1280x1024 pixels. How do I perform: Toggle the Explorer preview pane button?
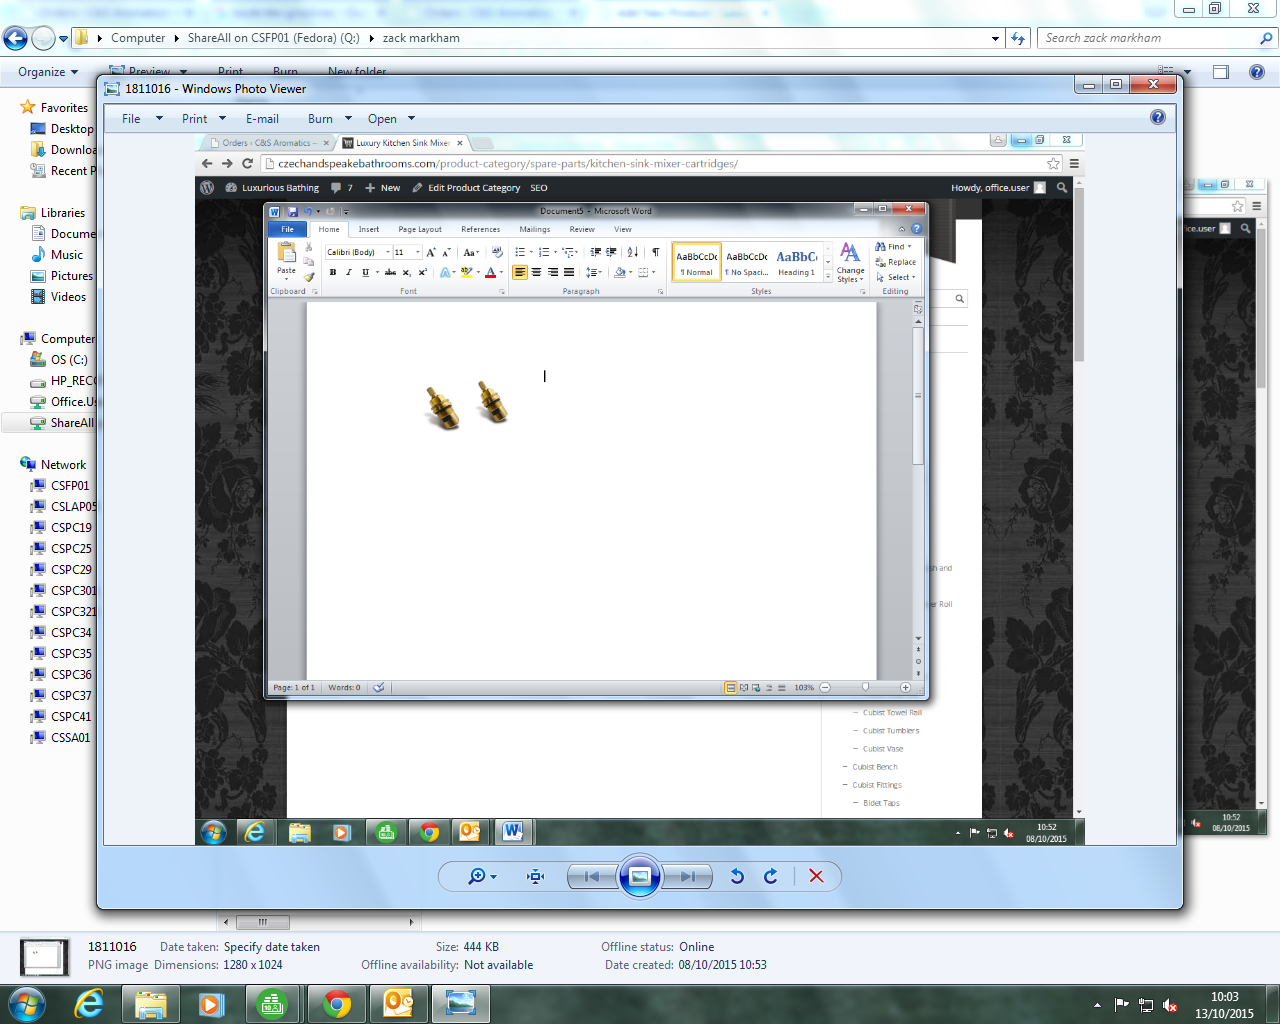tap(1220, 72)
